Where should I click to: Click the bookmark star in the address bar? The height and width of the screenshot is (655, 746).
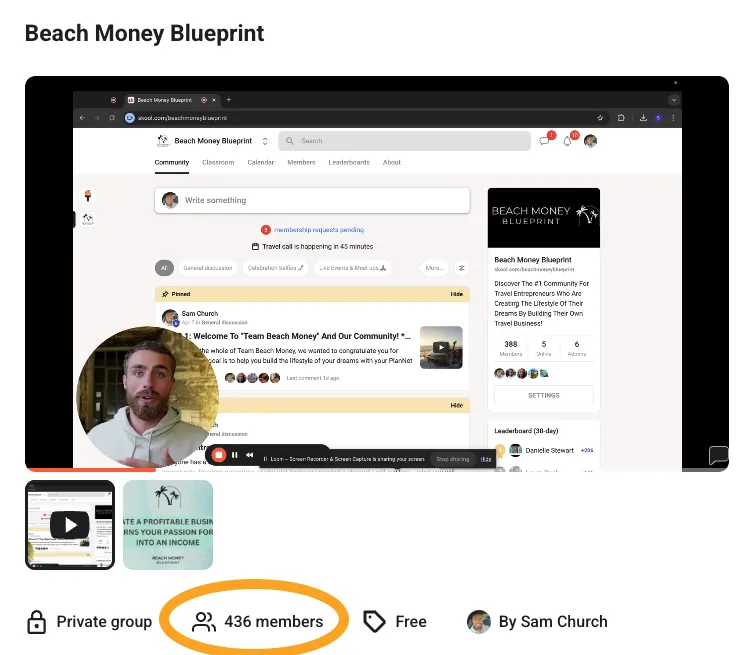click(x=600, y=118)
